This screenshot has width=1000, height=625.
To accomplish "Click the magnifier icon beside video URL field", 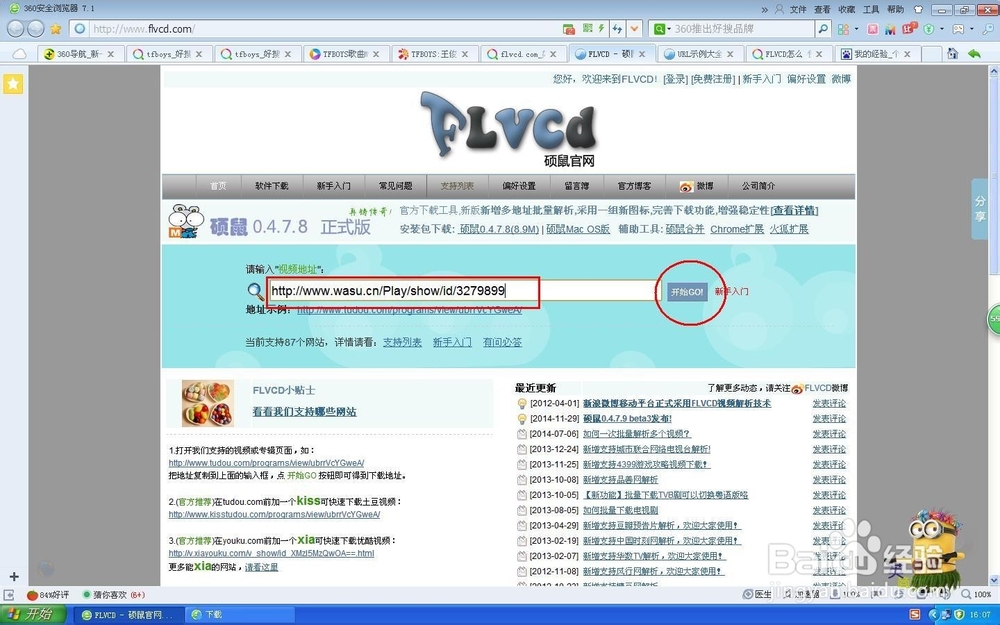I will click(x=255, y=291).
